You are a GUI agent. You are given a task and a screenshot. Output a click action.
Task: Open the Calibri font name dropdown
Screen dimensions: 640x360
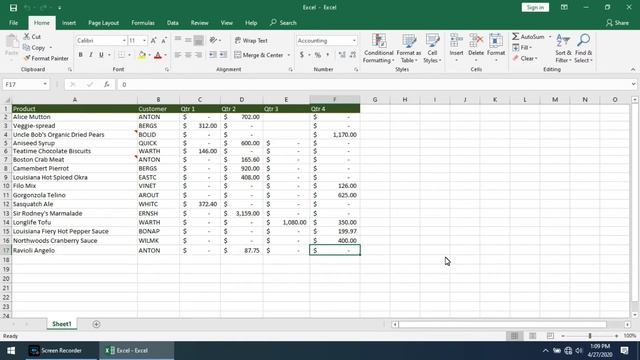(124, 40)
